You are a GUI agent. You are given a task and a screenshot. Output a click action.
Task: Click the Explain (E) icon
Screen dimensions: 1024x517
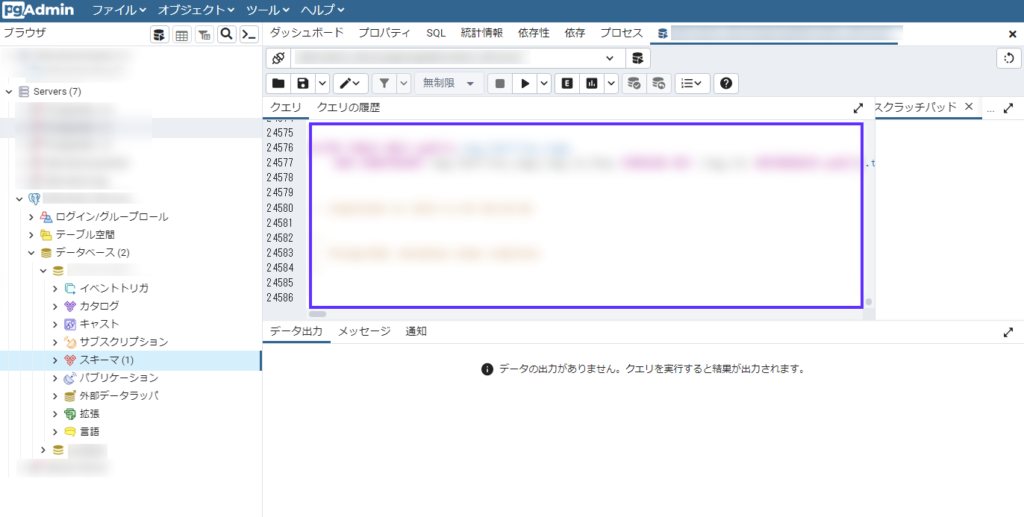tap(568, 84)
